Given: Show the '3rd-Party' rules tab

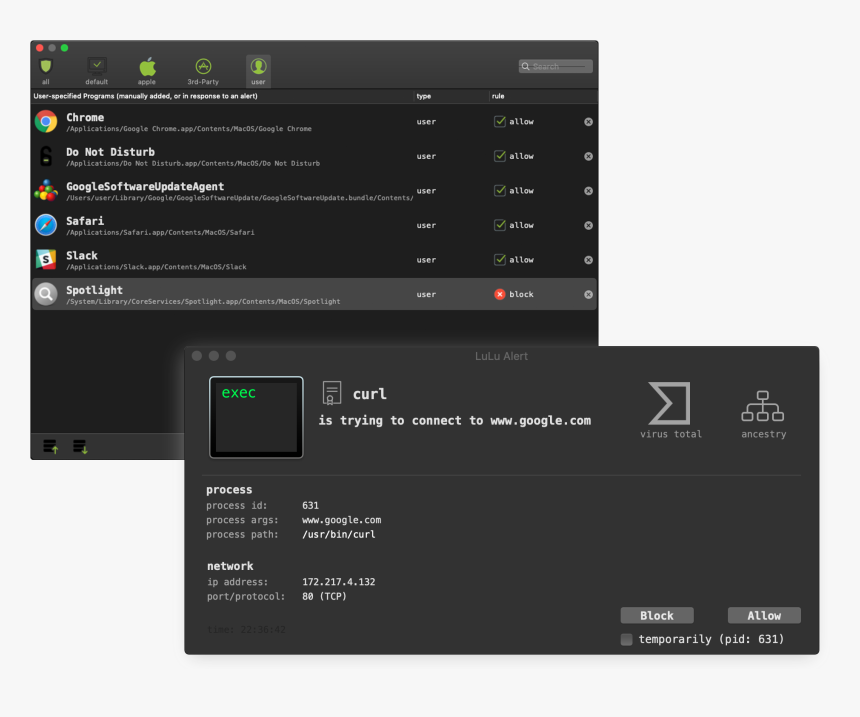Looking at the screenshot, I should [x=203, y=71].
